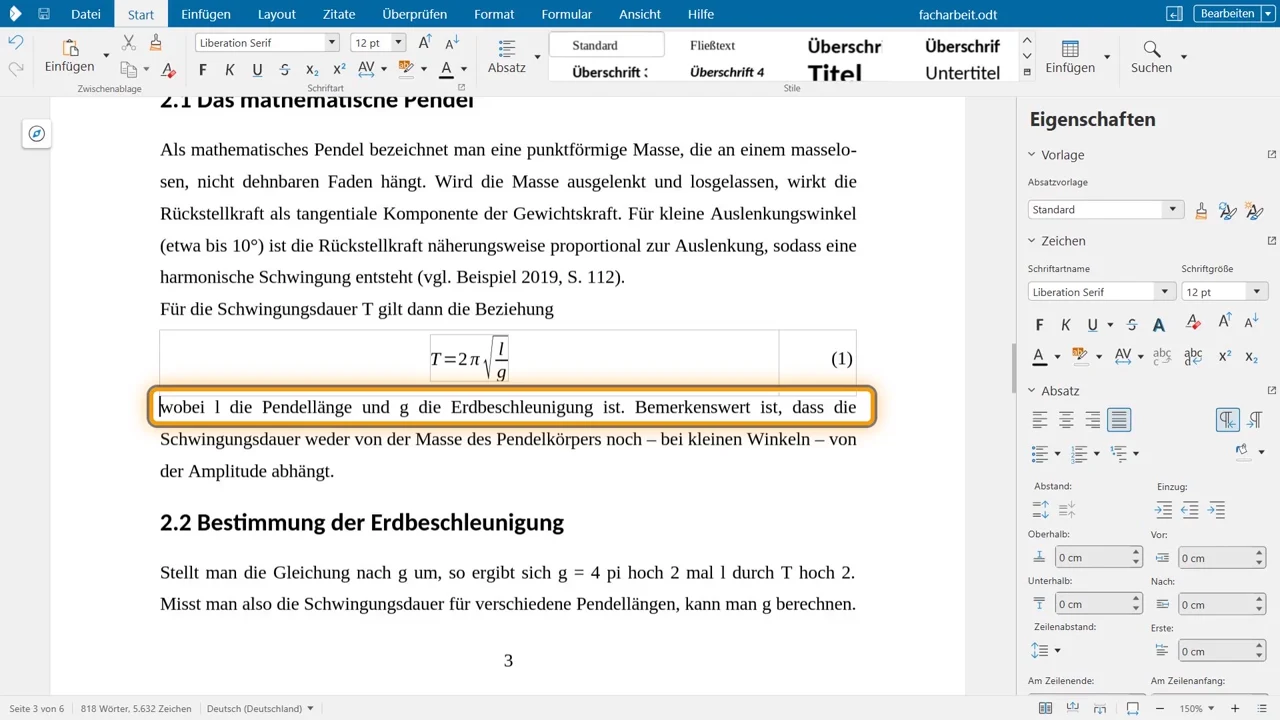Open the language dropdown Deutsch (Deutschland)

[260, 709]
